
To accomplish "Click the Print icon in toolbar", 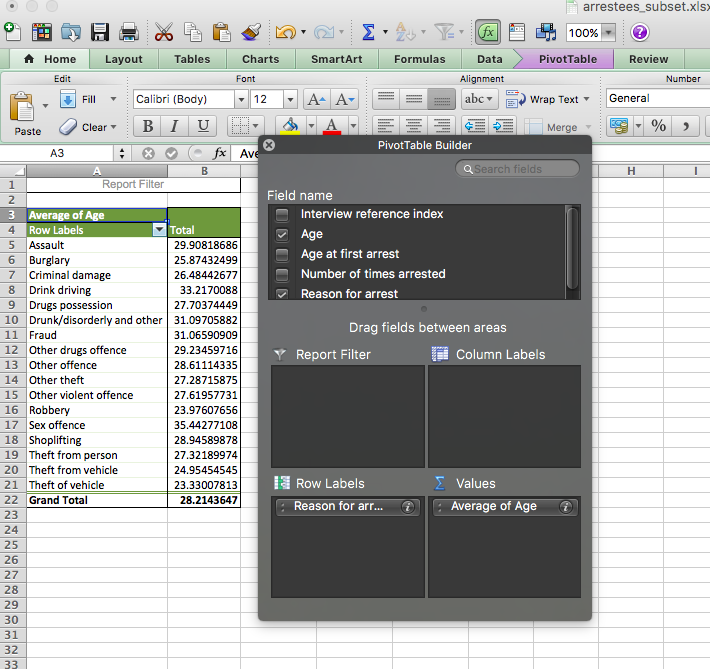I will pos(128,32).
